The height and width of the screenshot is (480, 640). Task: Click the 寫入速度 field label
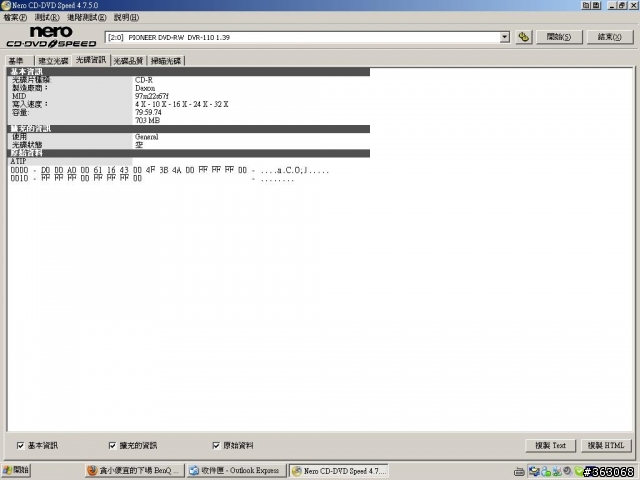click(x=30, y=104)
